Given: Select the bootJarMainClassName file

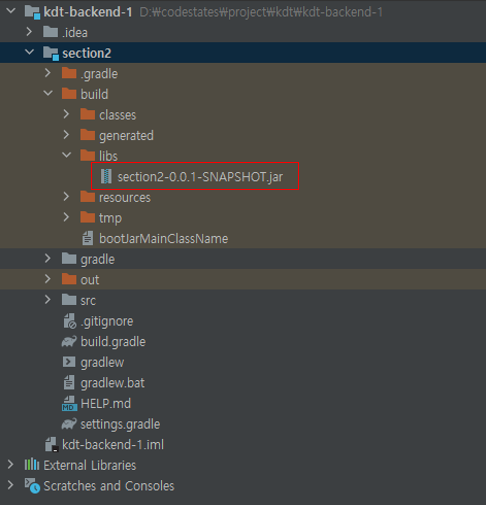Looking at the screenshot, I should coord(163,239).
